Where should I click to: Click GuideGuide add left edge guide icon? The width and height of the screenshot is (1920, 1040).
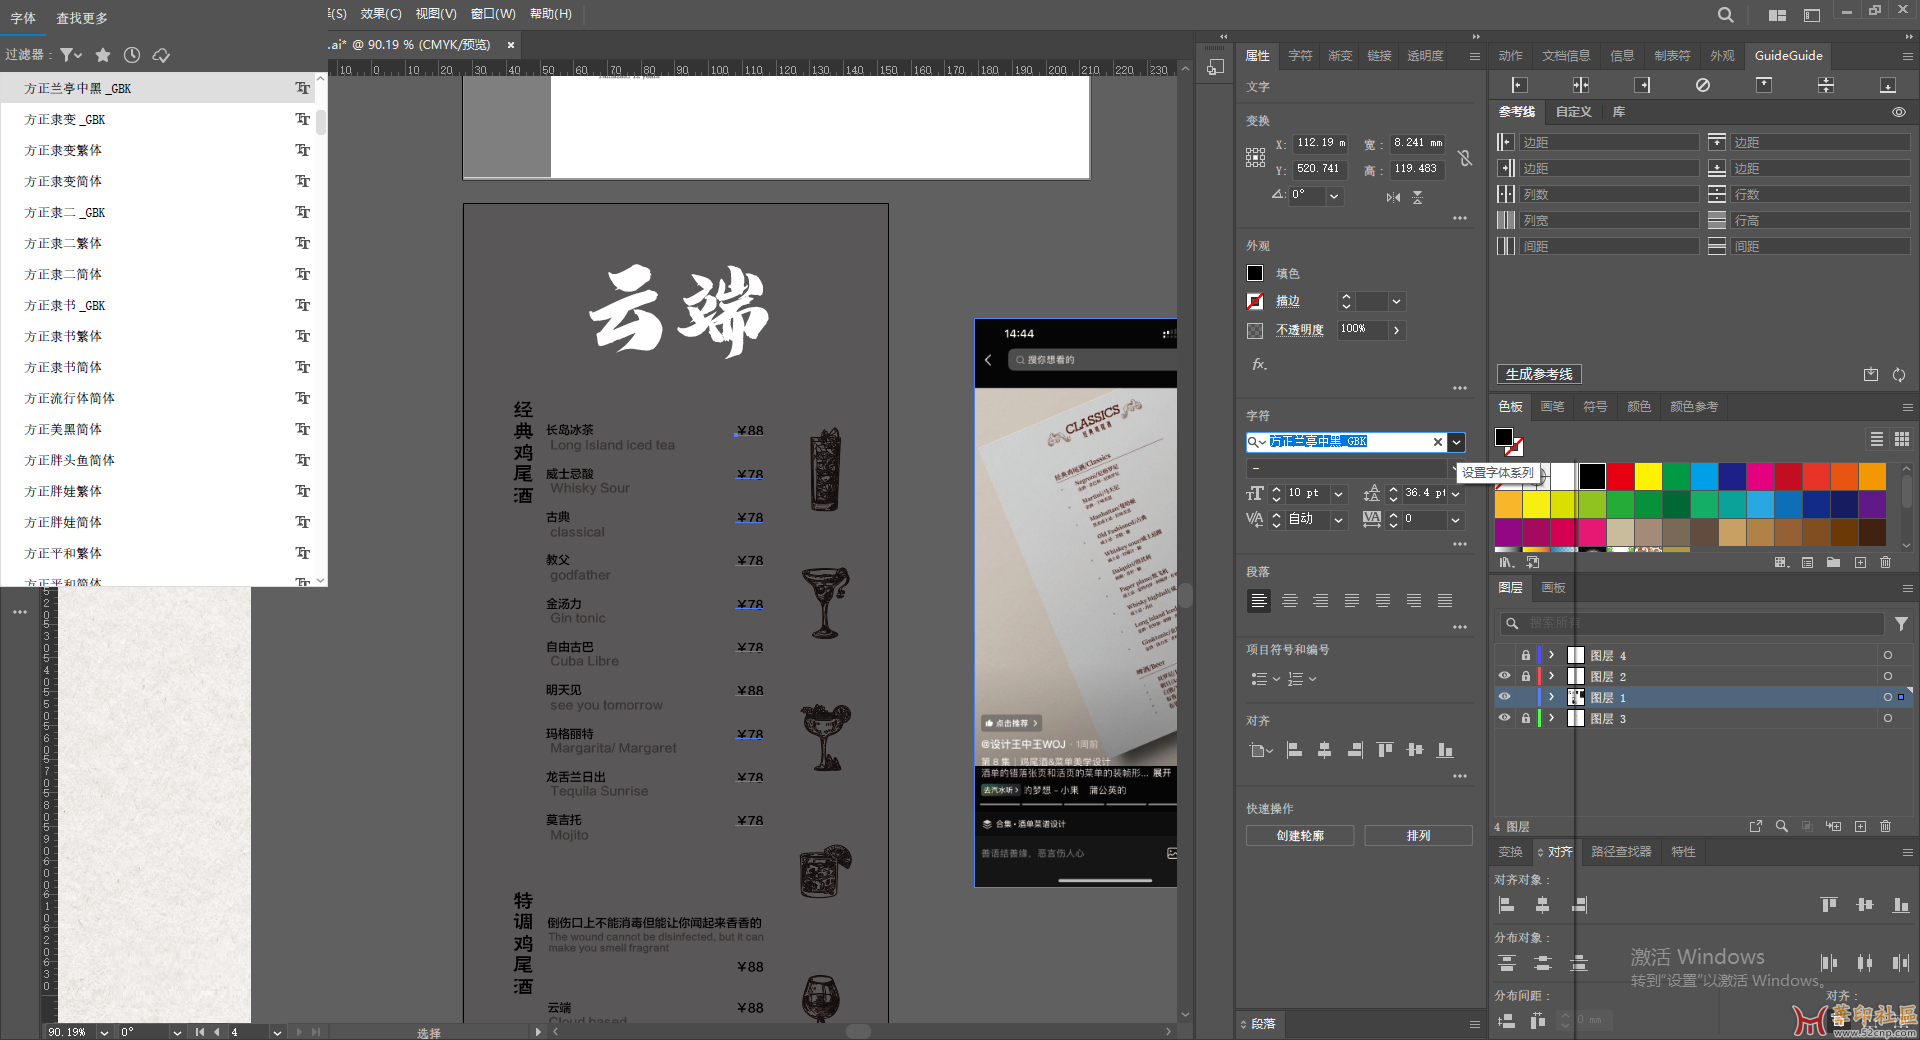pyautogui.click(x=1519, y=85)
